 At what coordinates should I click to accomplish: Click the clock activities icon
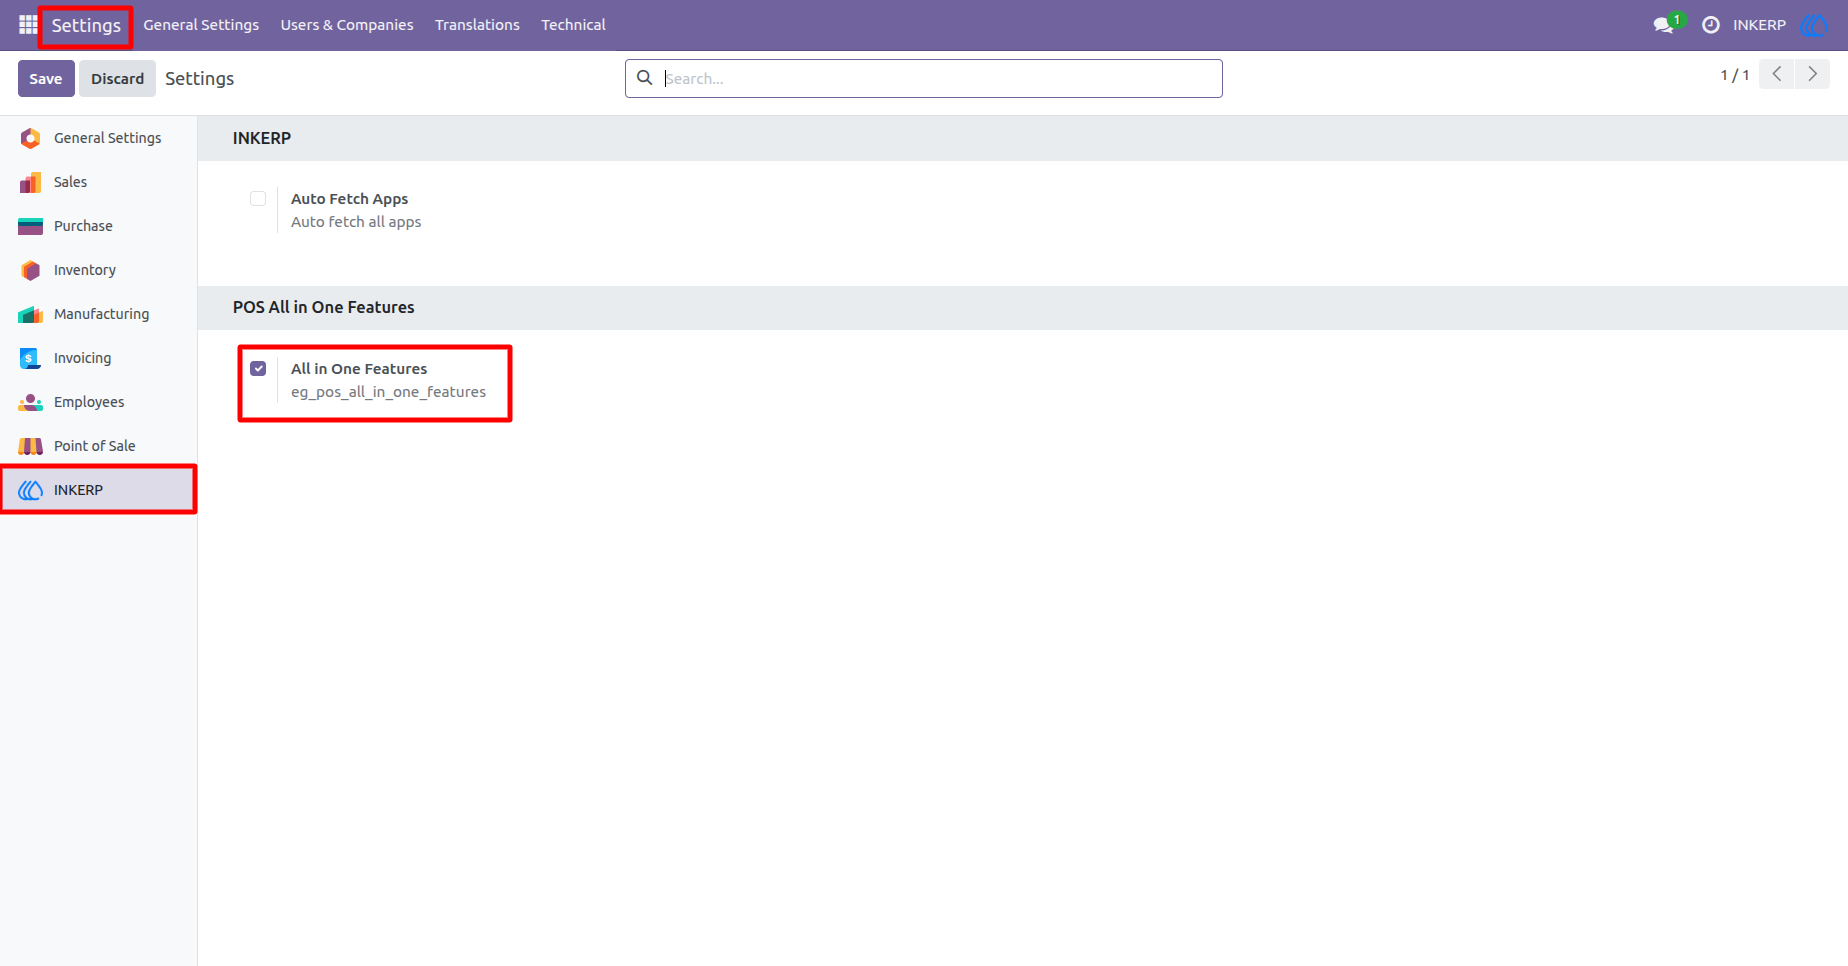tap(1711, 25)
